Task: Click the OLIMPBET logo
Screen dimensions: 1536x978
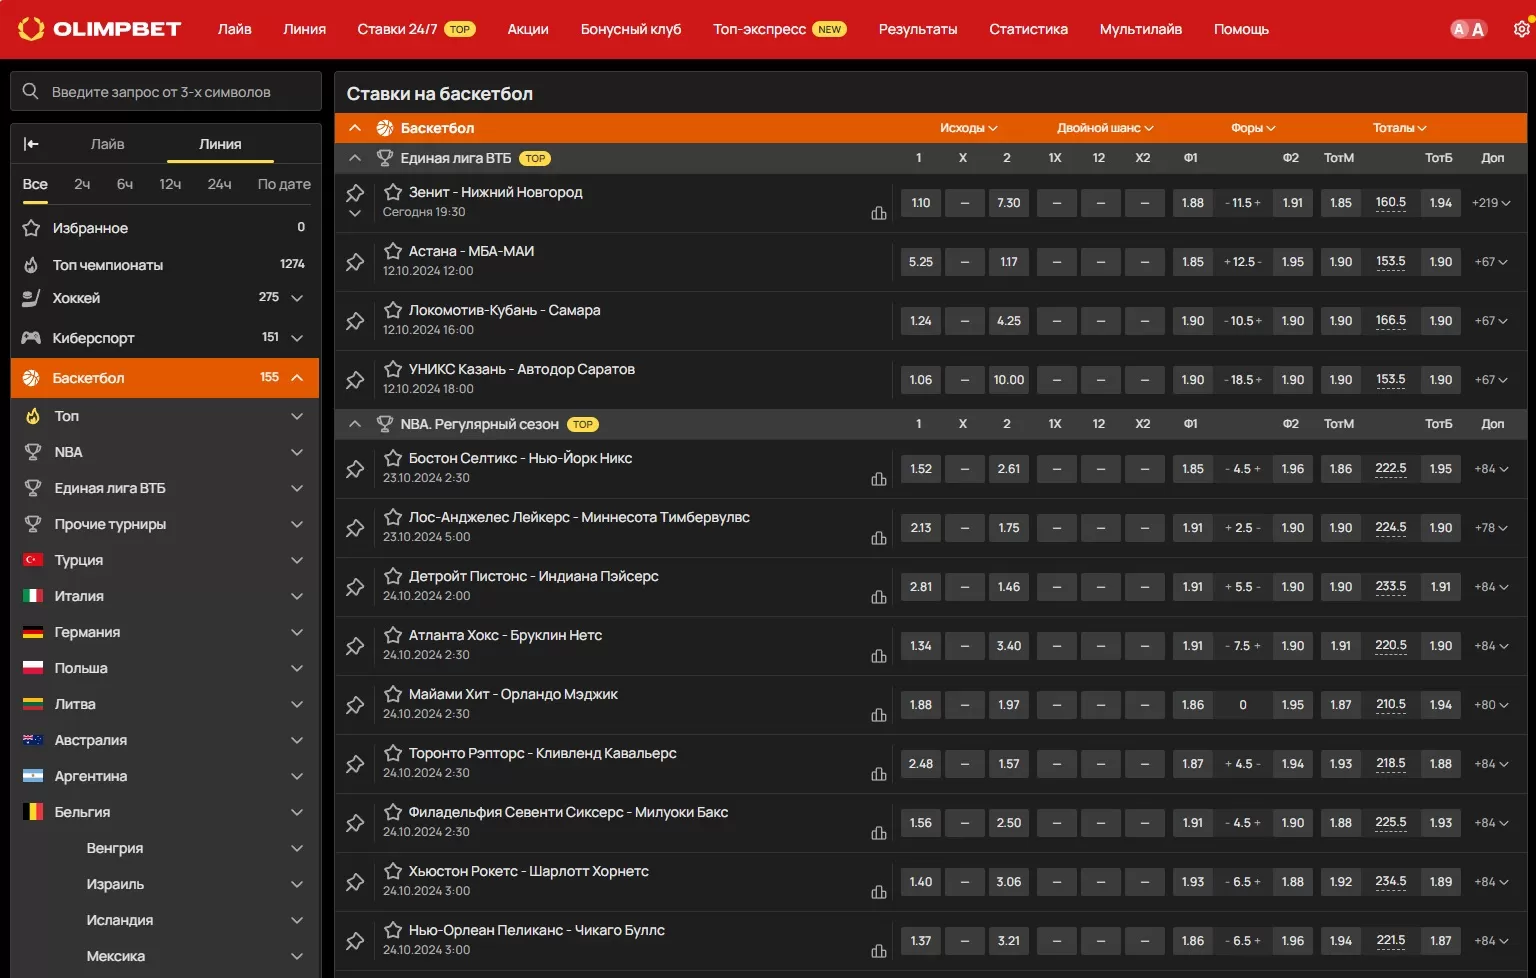Action: pos(100,29)
